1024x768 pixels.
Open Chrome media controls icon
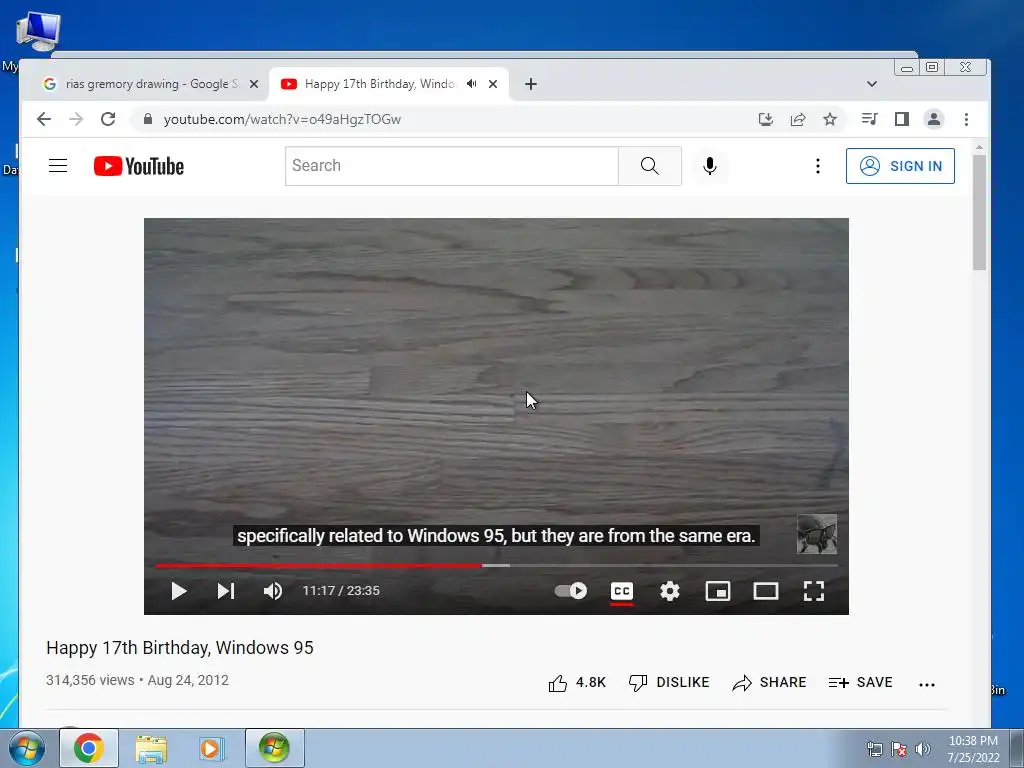(x=869, y=119)
